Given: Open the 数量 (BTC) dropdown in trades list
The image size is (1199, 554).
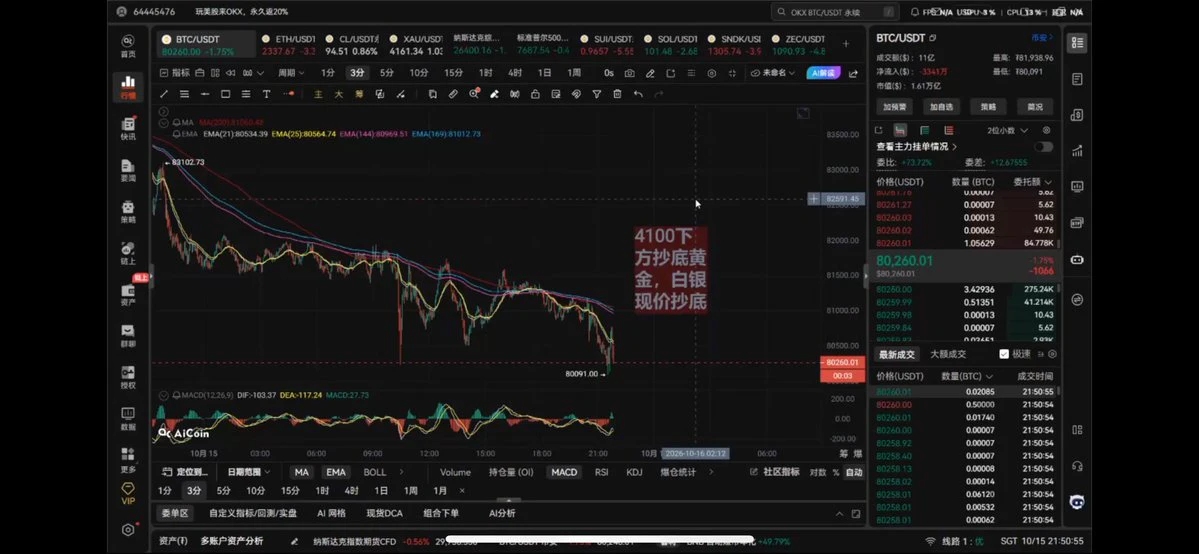Looking at the screenshot, I should point(967,376).
